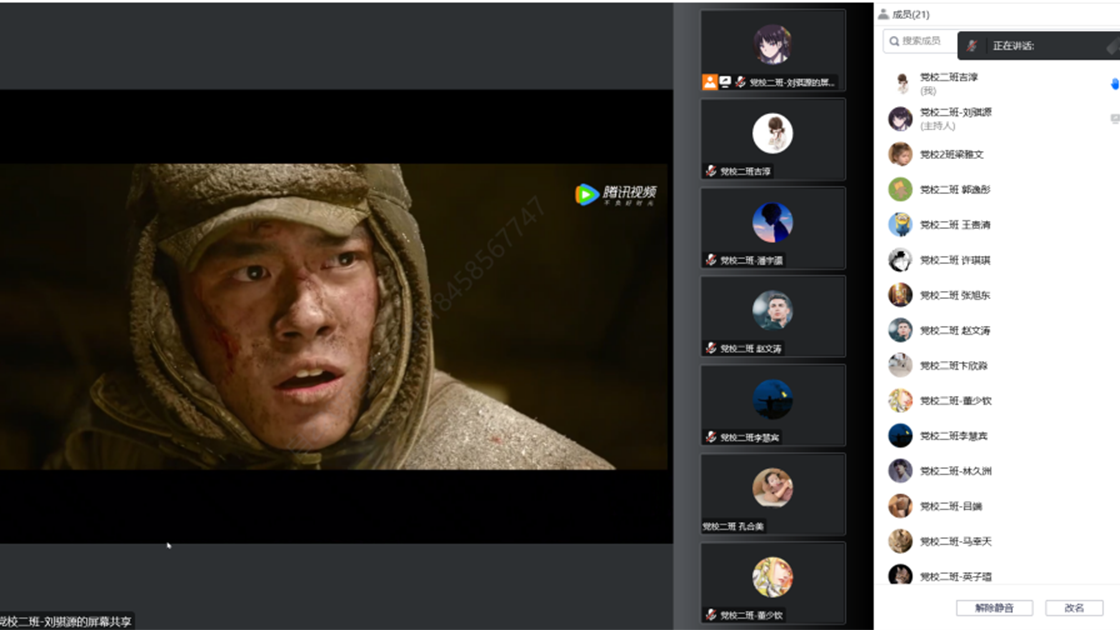Select the 赵文涛 video tile
1120x630 pixels.
pos(773,316)
